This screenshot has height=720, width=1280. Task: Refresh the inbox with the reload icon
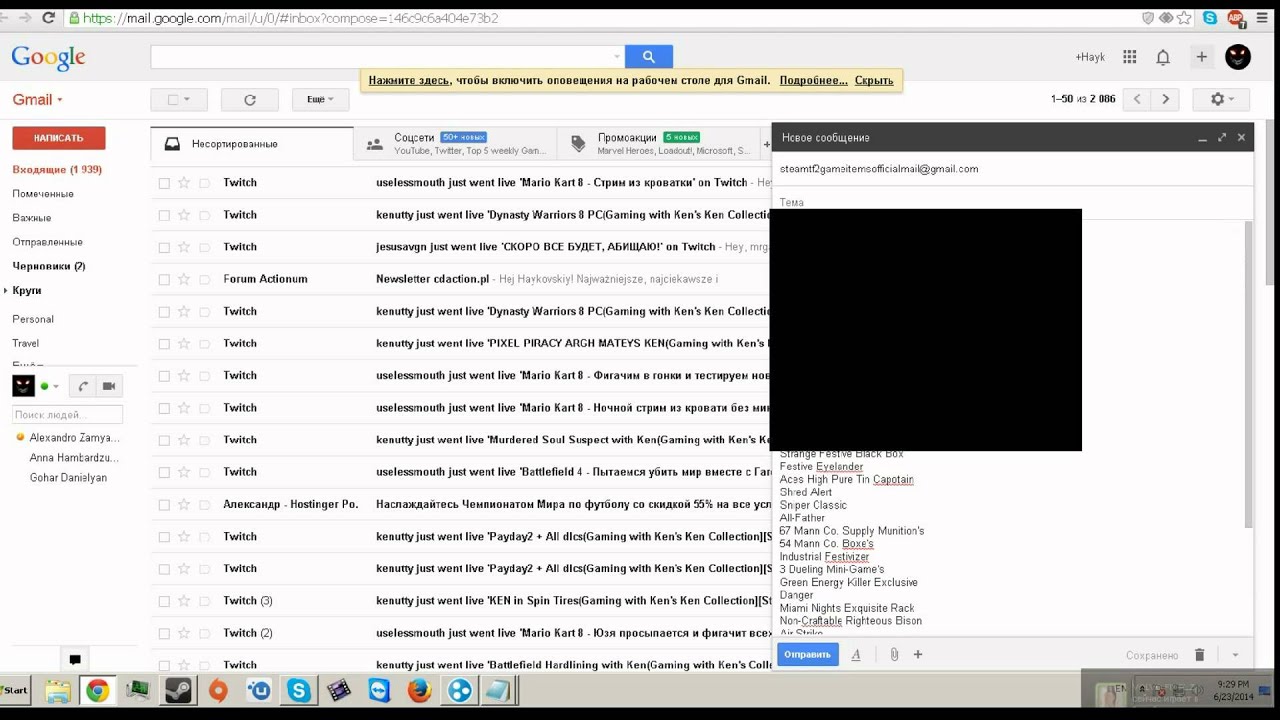point(250,100)
